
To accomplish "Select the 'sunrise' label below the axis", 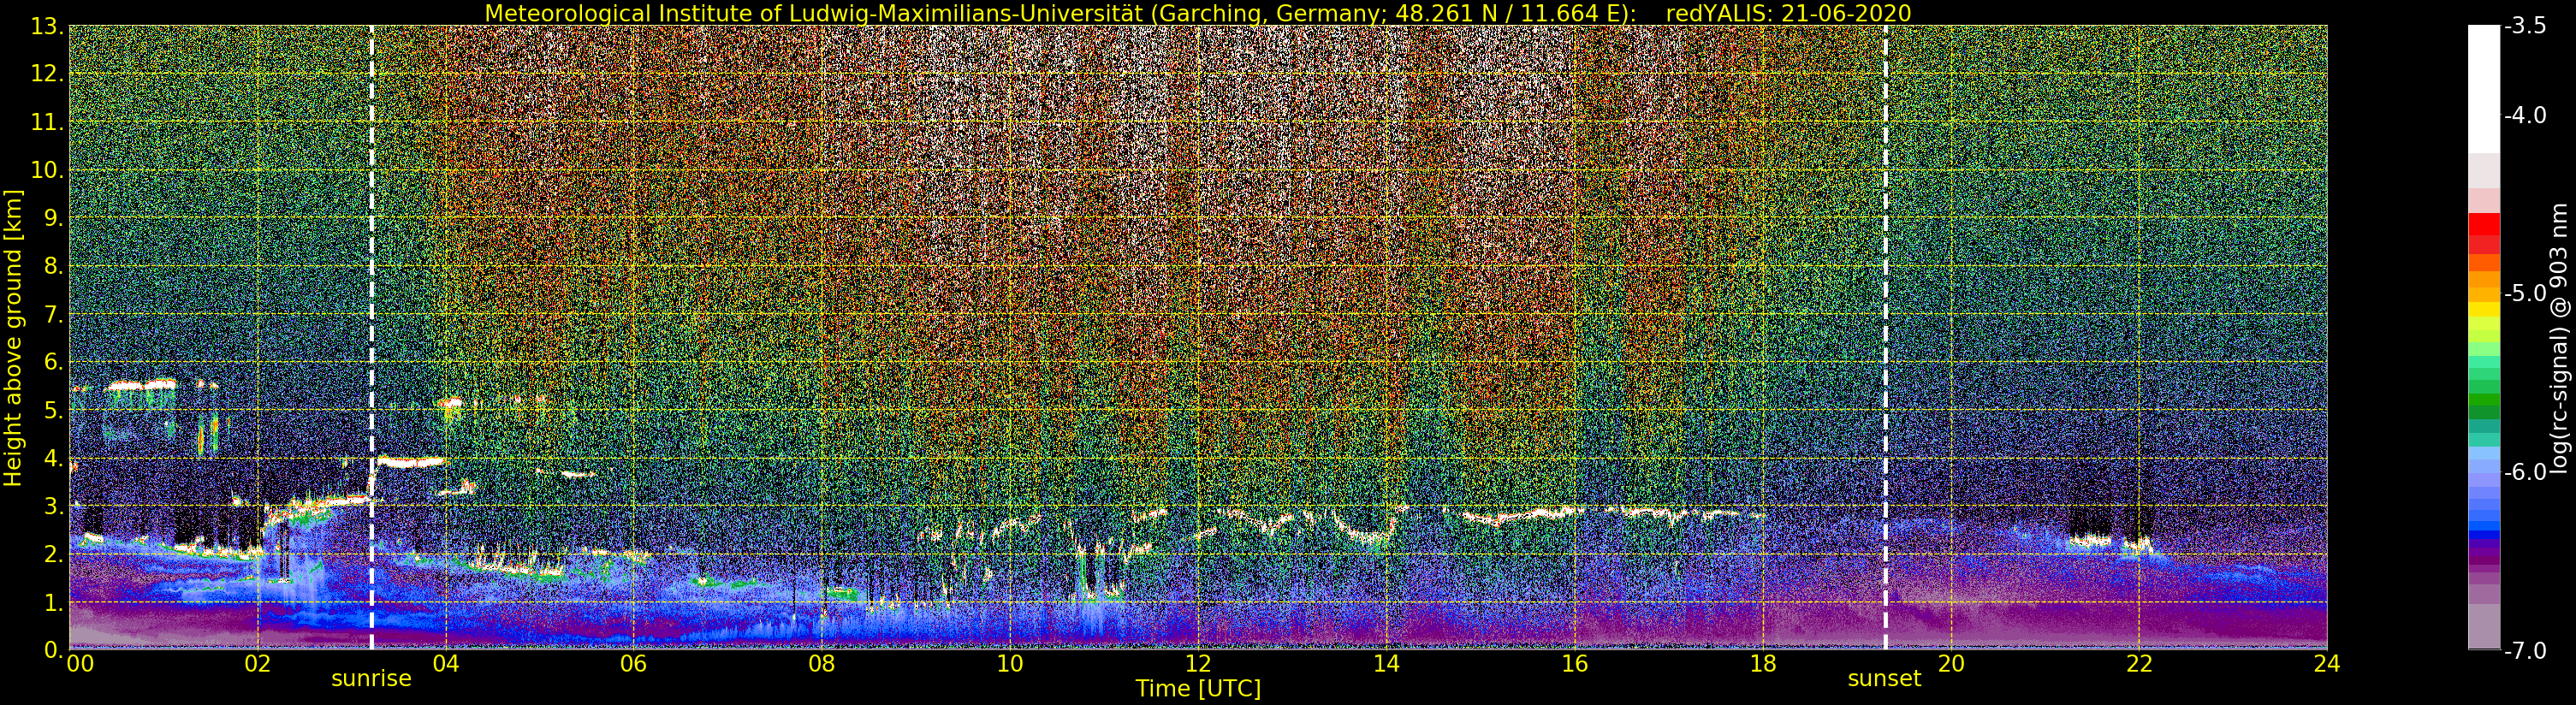I will (371, 679).
